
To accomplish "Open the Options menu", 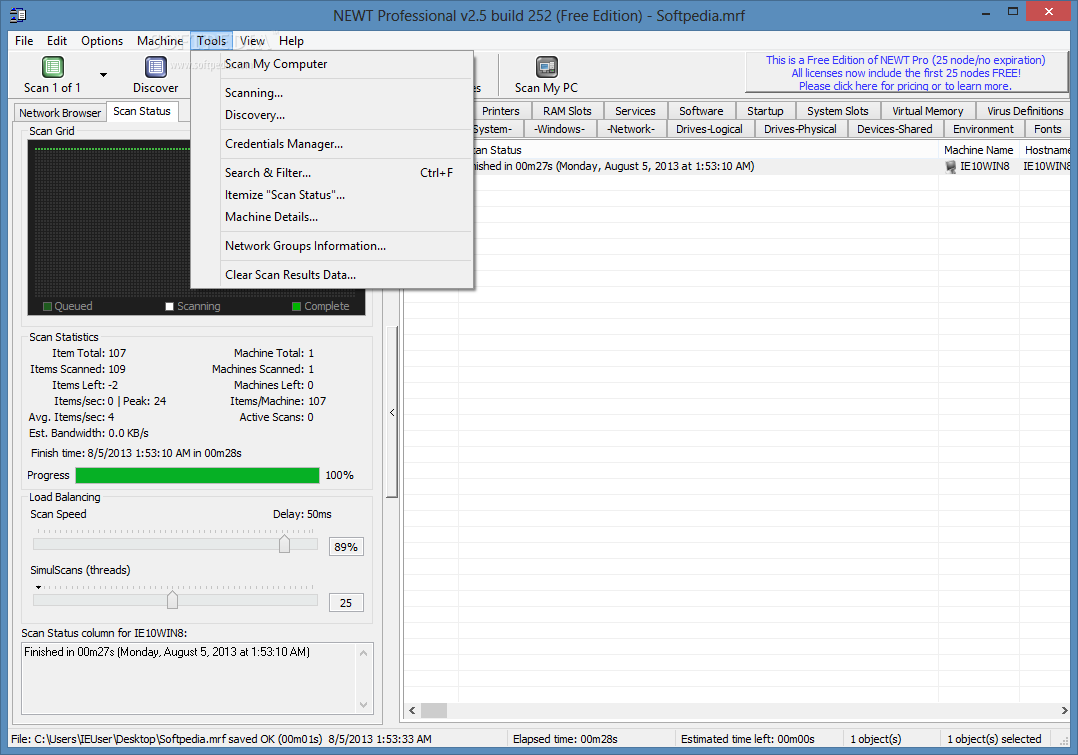I will point(102,41).
